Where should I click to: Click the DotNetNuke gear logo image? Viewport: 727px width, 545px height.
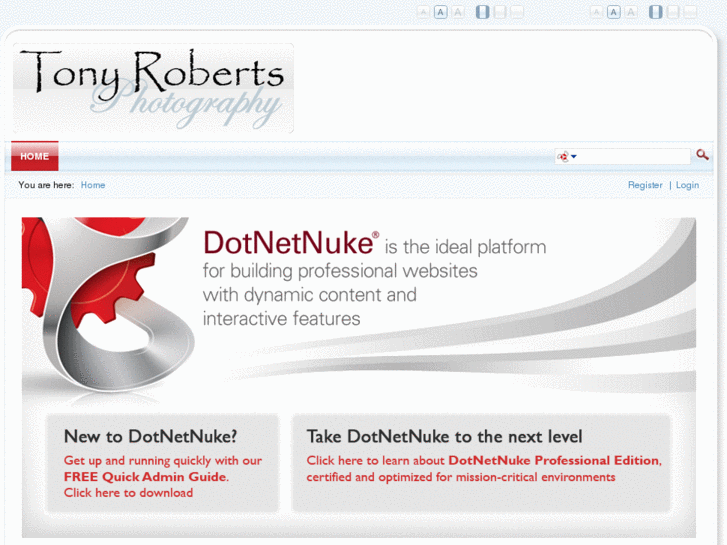point(108,306)
